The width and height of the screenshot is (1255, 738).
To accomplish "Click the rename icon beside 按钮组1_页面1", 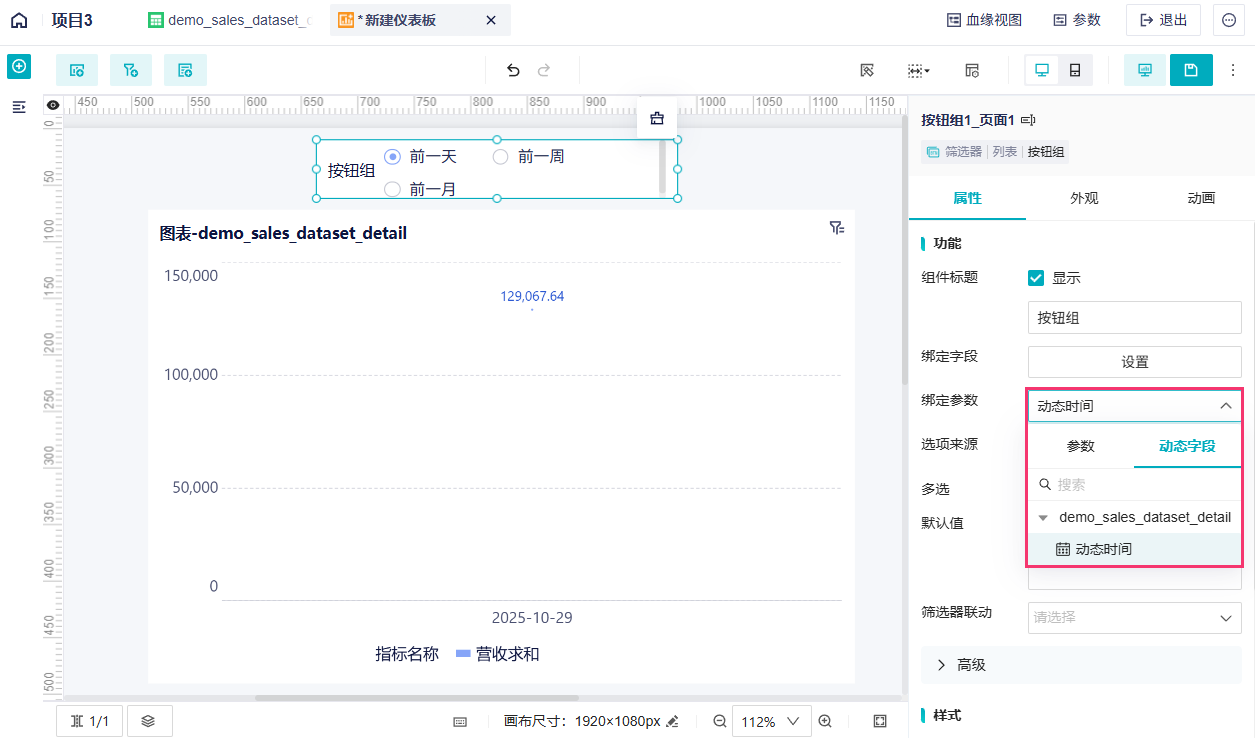I will (x=1028, y=120).
